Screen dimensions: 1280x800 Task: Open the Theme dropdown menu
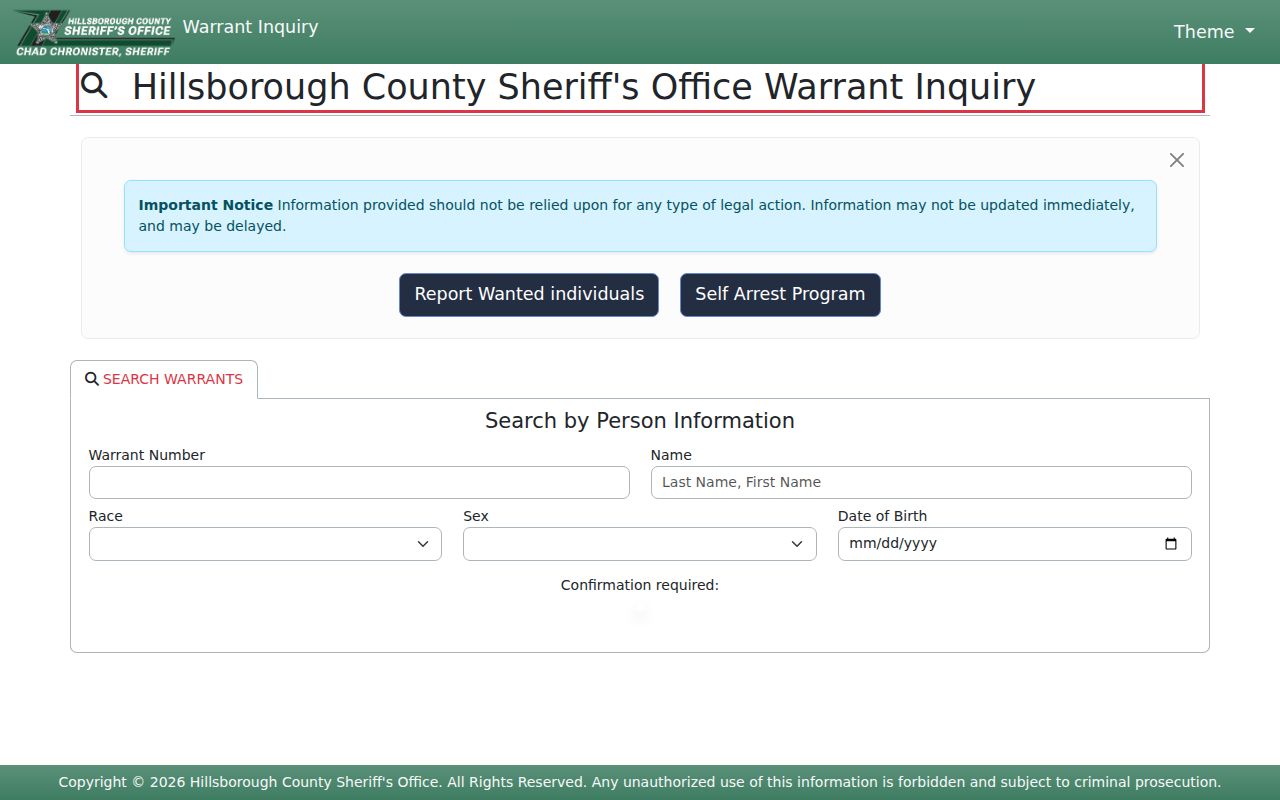(1214, 32)
